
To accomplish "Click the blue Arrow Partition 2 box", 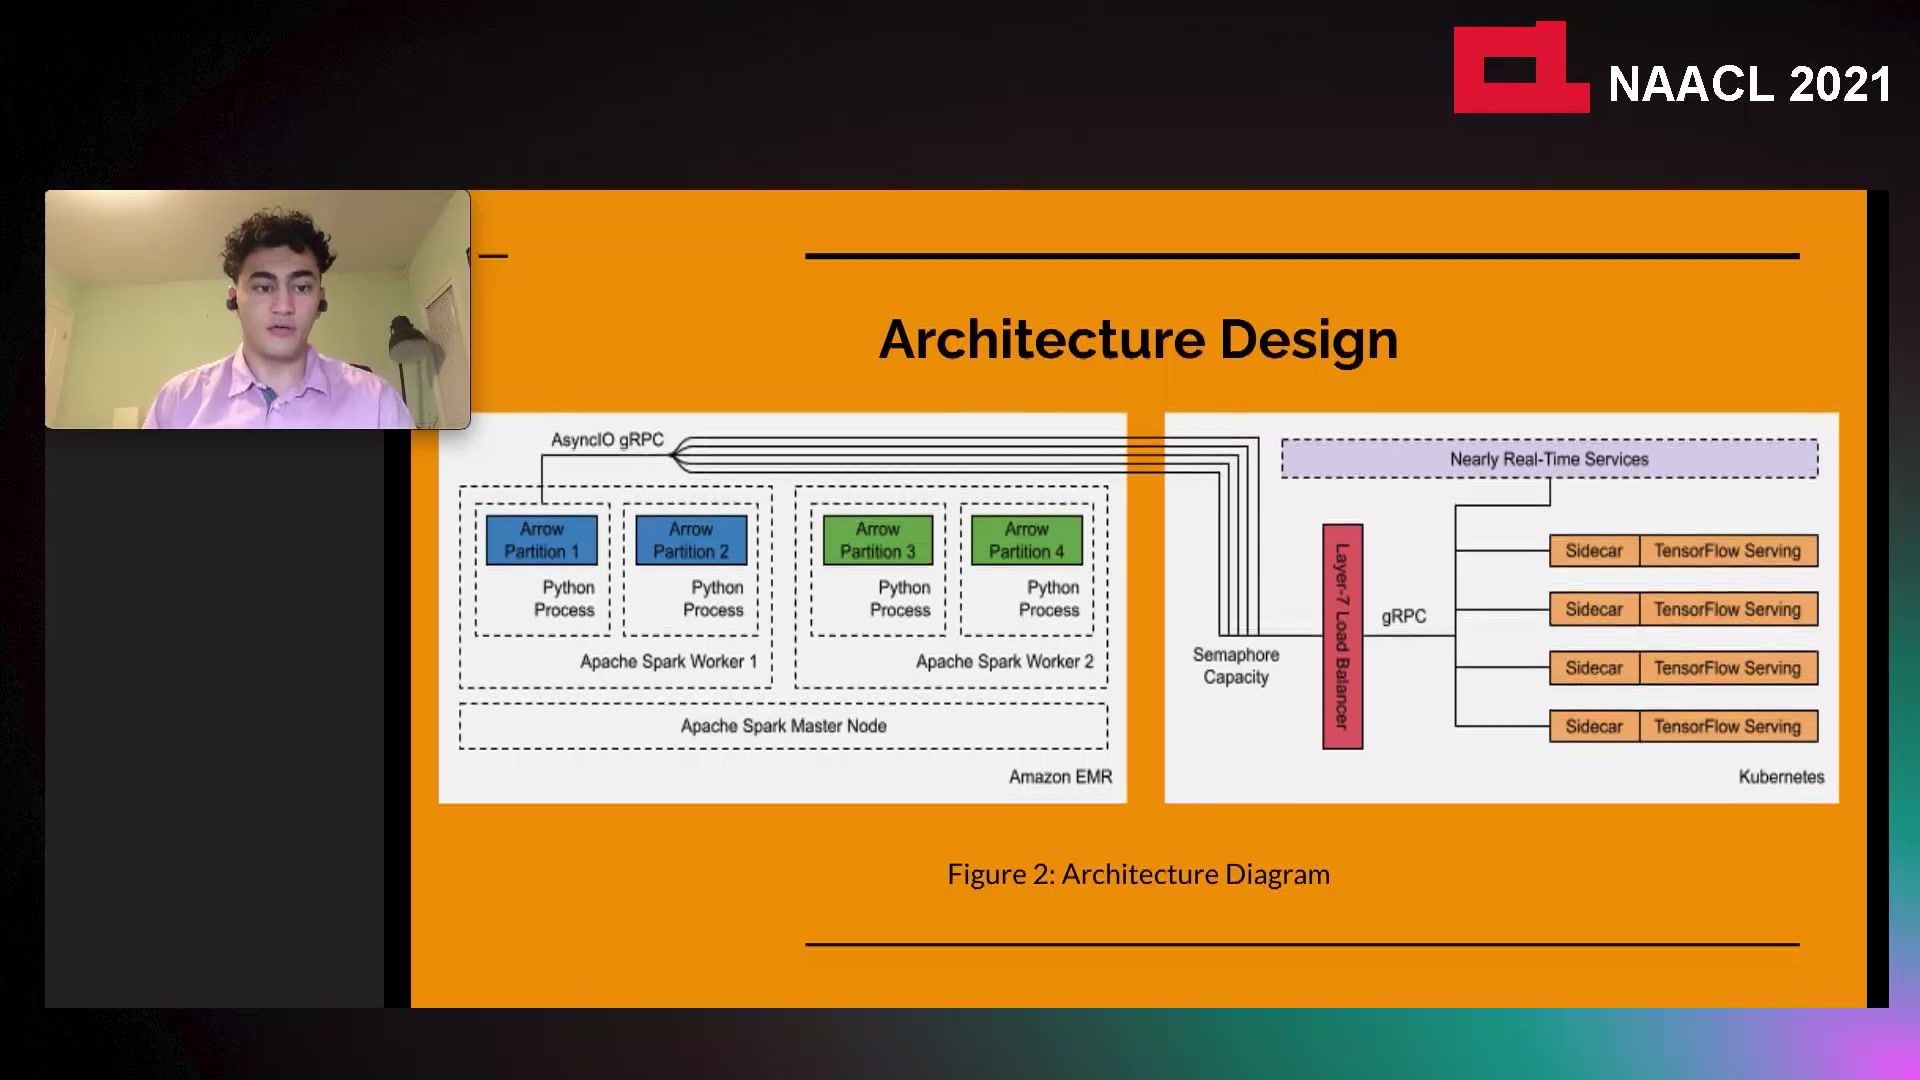I will (691, 540).
